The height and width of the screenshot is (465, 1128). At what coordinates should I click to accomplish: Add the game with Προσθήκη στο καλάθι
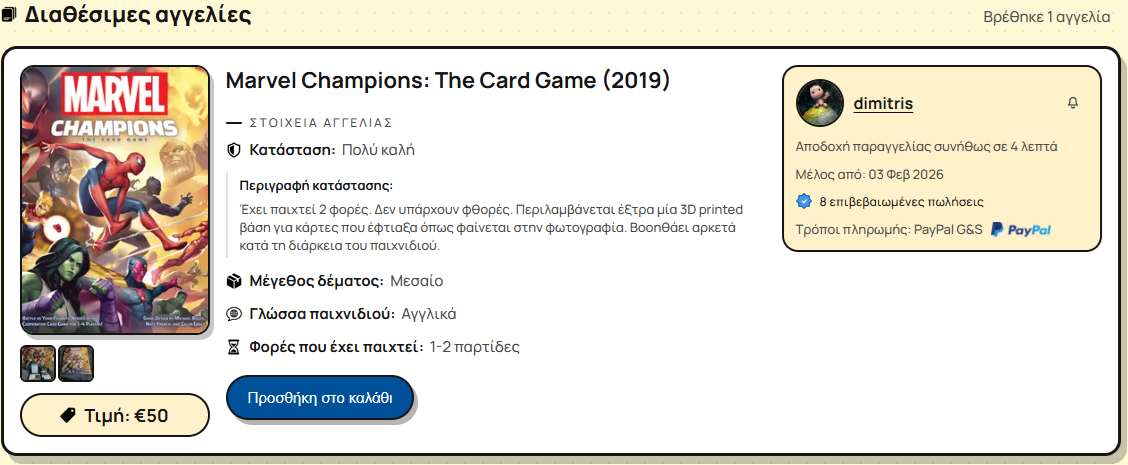point(320,398)
